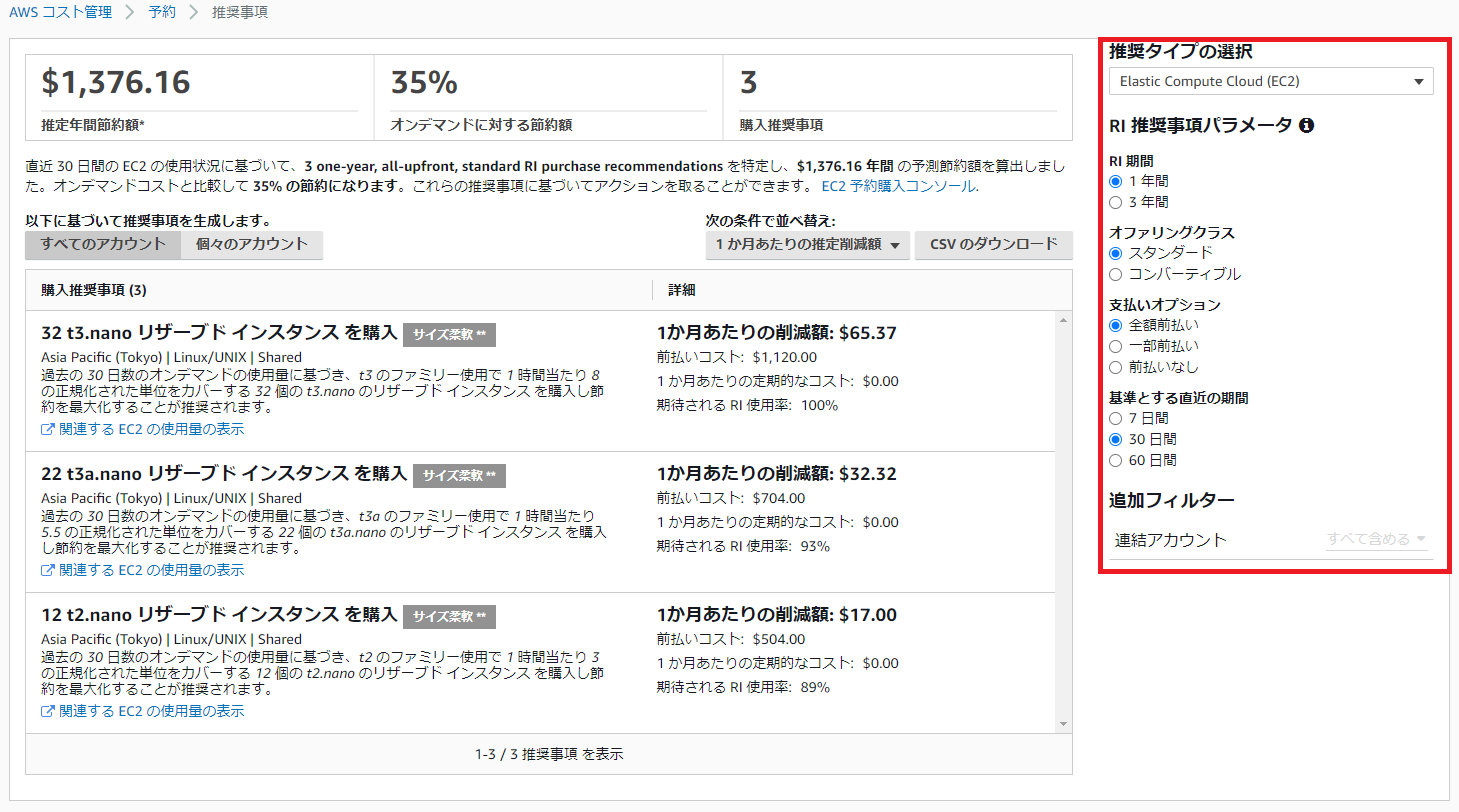The width and height of the screenshot is (1459, 812).
Task: Set lookback period to 7 日間
Action: pos(1116,418)
